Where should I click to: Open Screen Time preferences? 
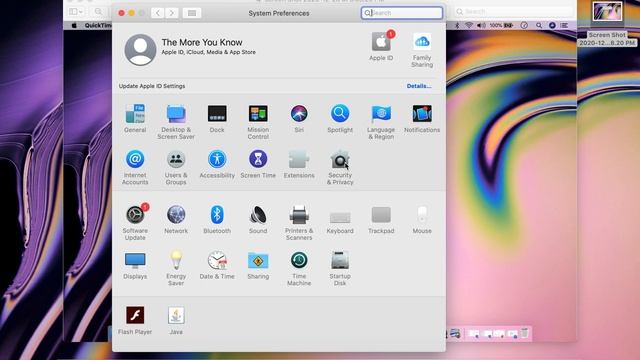pos(258,159)
